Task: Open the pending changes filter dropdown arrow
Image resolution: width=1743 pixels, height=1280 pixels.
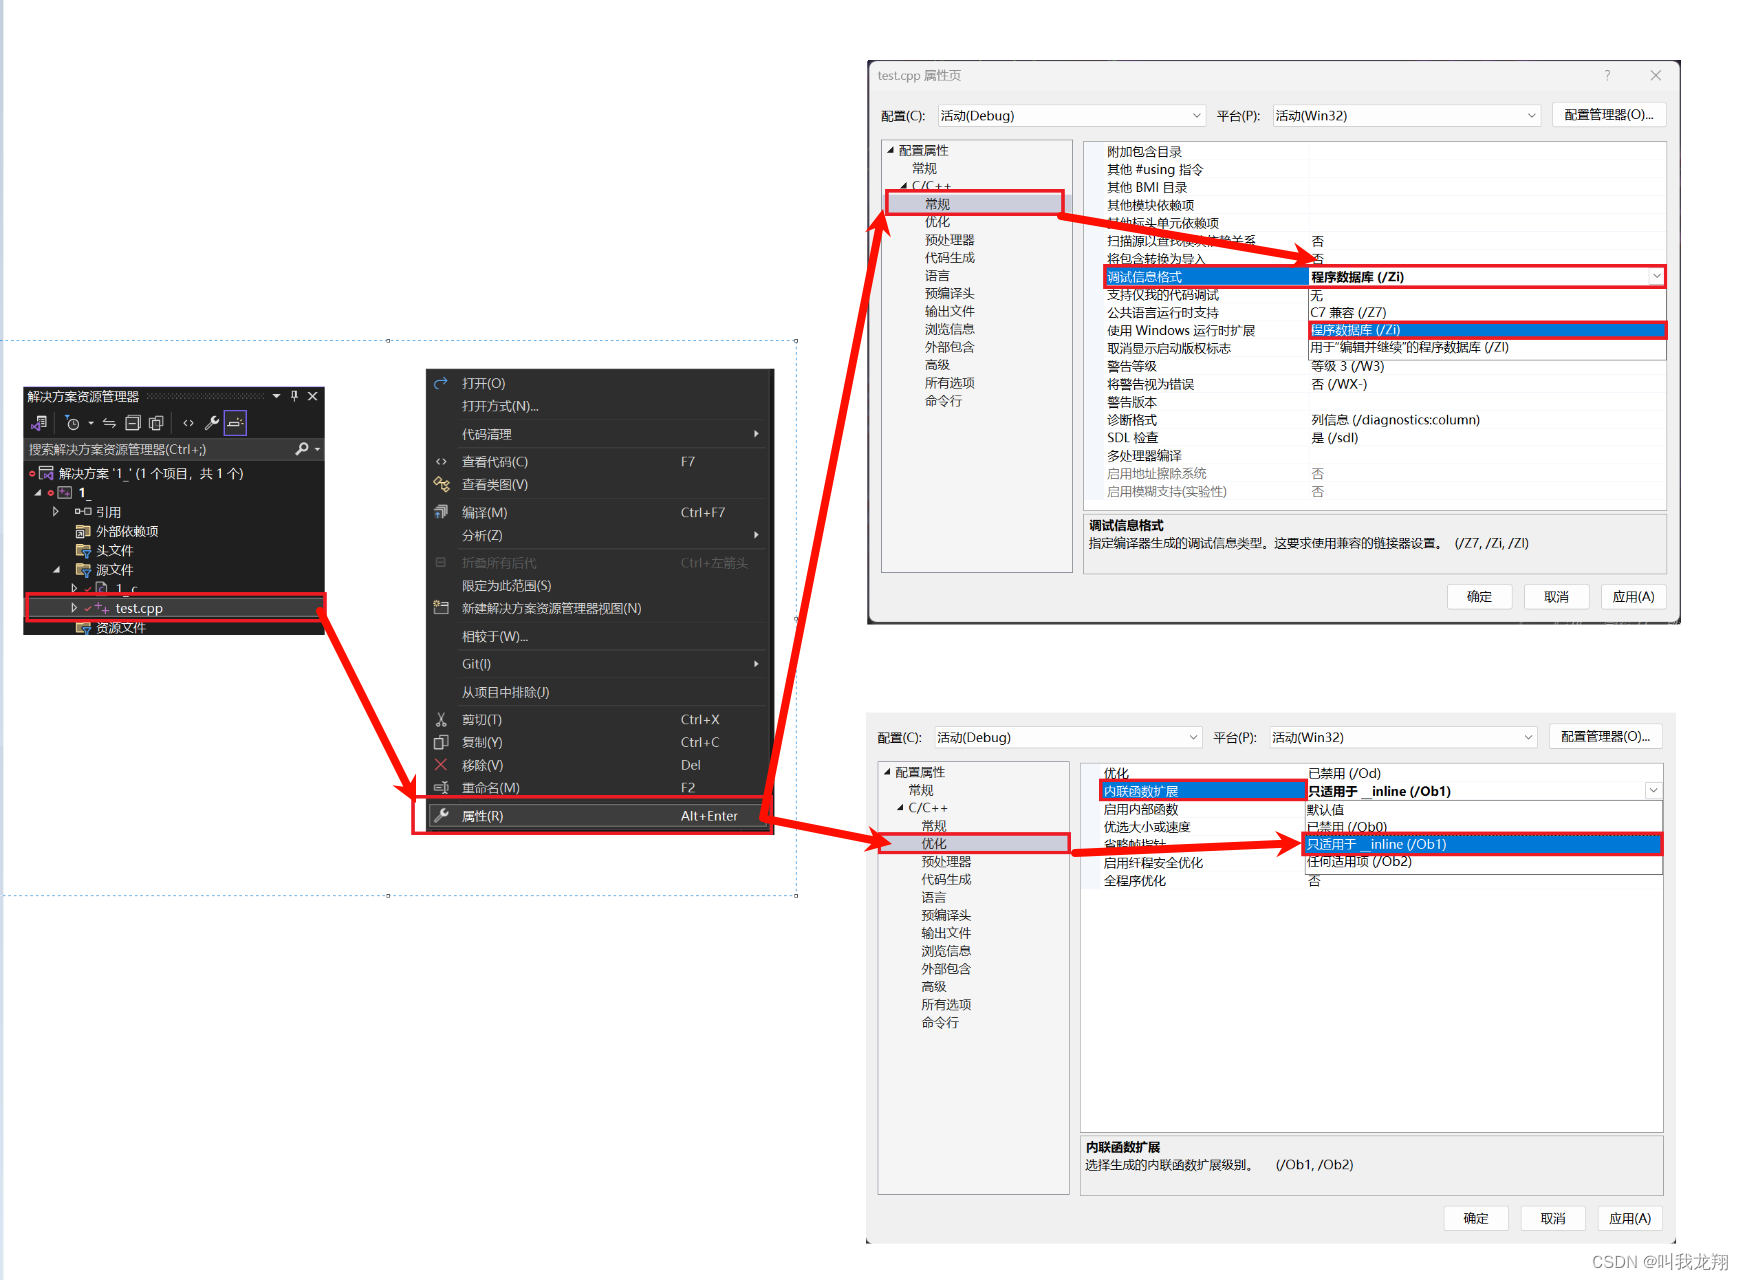Action: (x=90, y=423)
